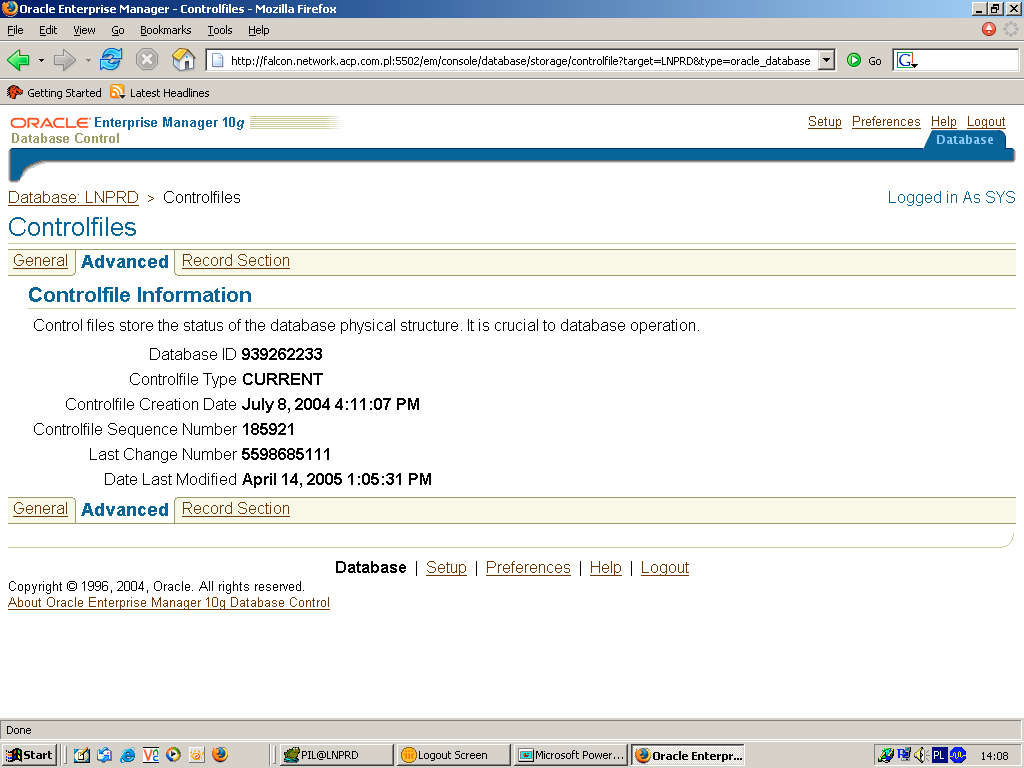Click the PL language indicator
Viewport: 1024px width, 768px height.
[939, 756]
